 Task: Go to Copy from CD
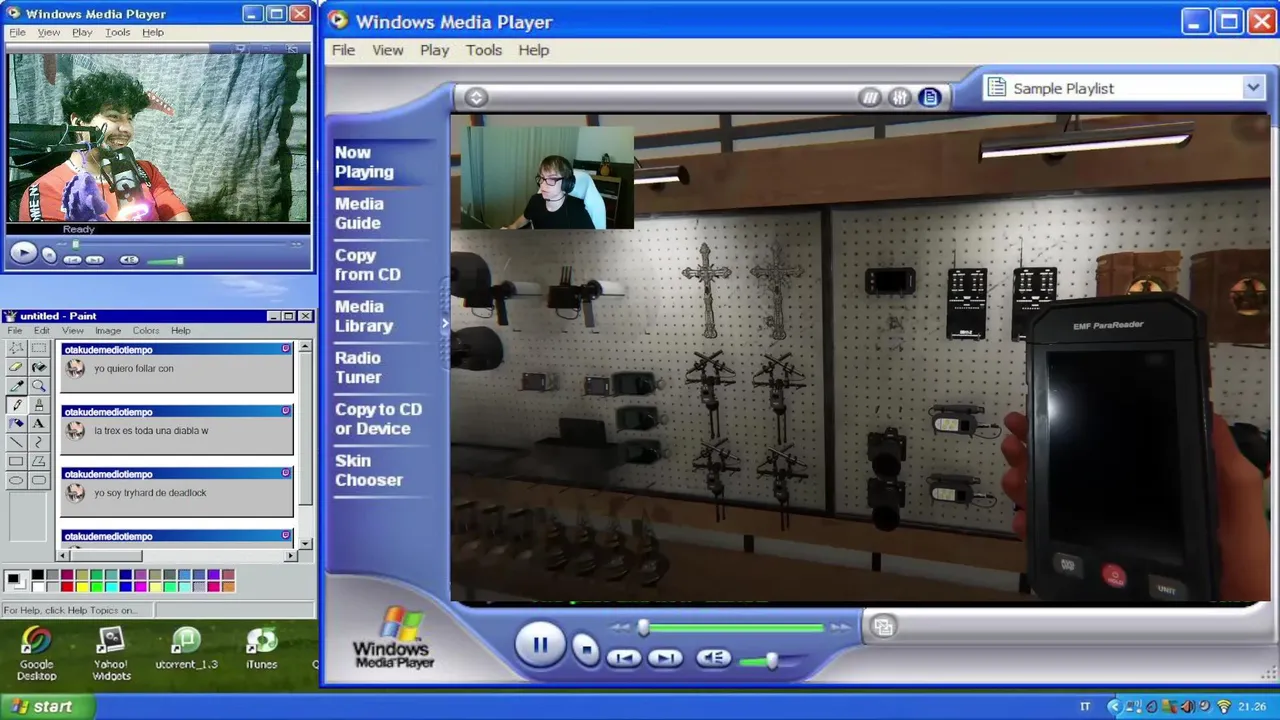click(367, 265)
